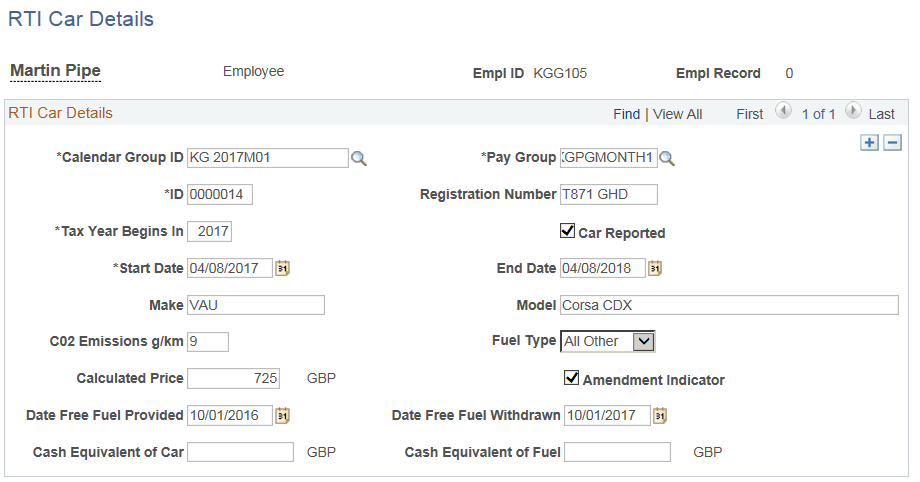Open End Date calendar picker

click(655, 268)
